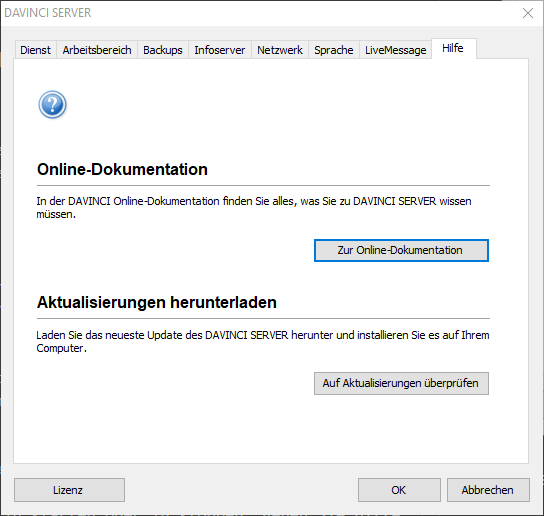Click the DAVINCI SERVER title text
Screen dimensions: 544x516
48,13
